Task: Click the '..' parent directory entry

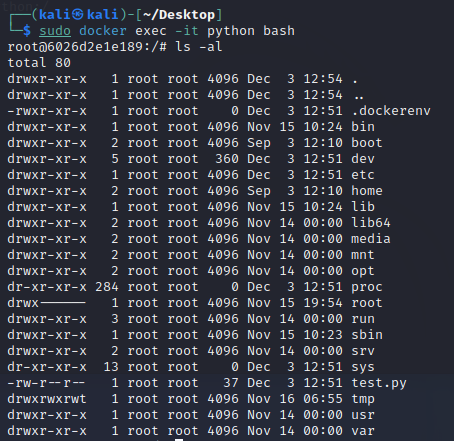Action: click(x=359, y=97)
